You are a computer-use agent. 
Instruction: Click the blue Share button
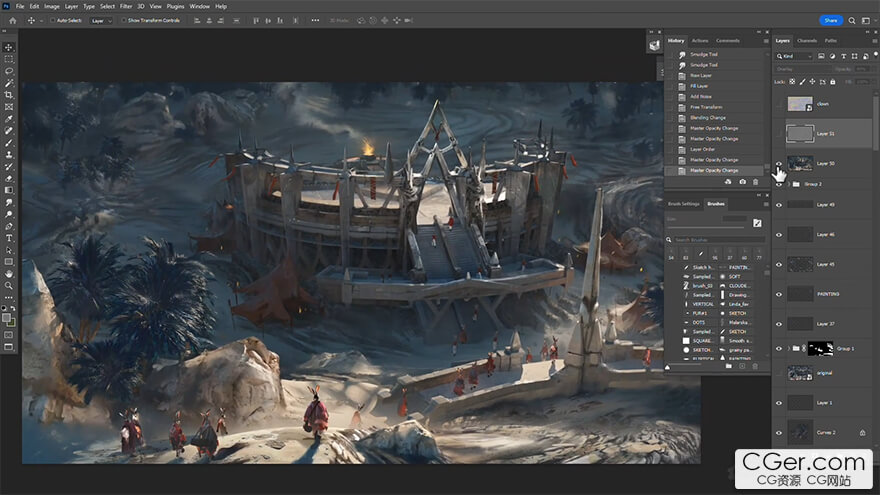[x=831, y=20]
